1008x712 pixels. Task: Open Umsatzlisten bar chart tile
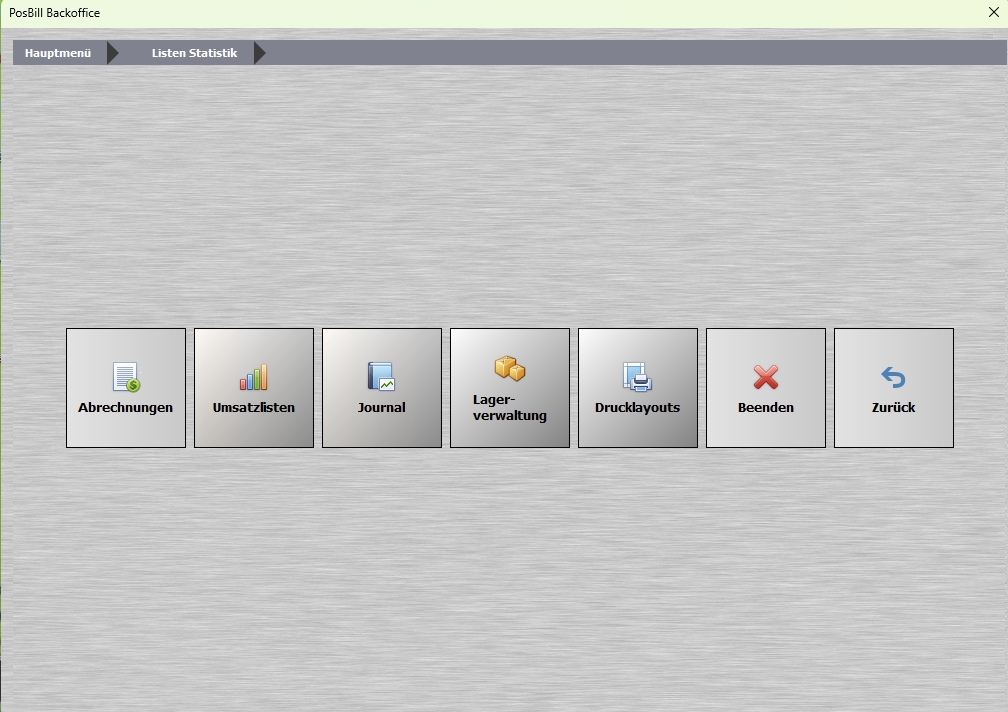pos(254,388)
